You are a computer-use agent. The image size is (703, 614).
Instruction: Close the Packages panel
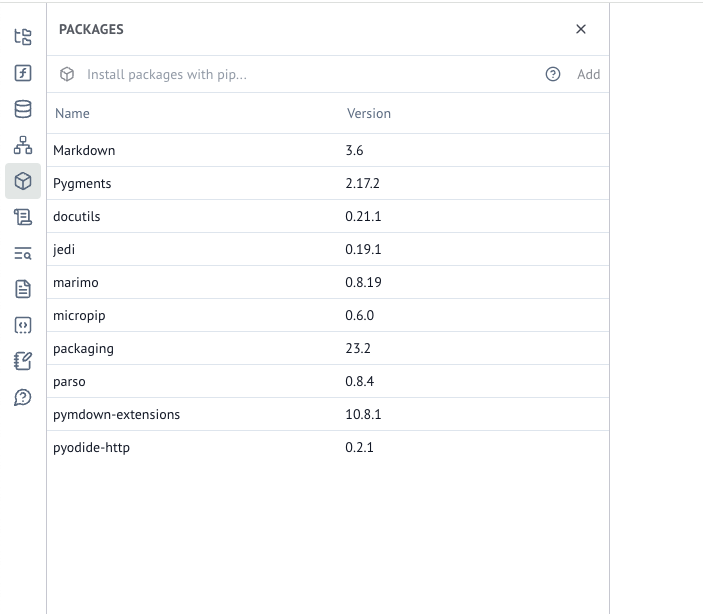(x=581, y=29)
